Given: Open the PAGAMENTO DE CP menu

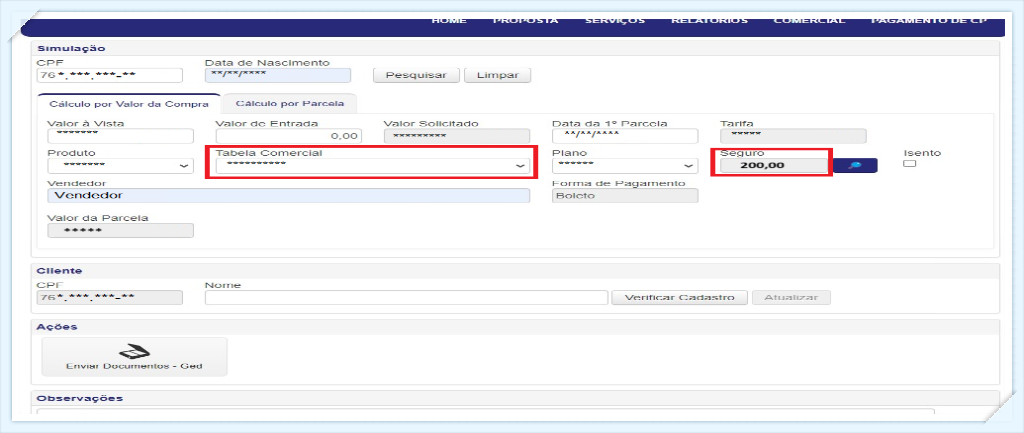Looking at the screenshot, I should tap(929, 20).
